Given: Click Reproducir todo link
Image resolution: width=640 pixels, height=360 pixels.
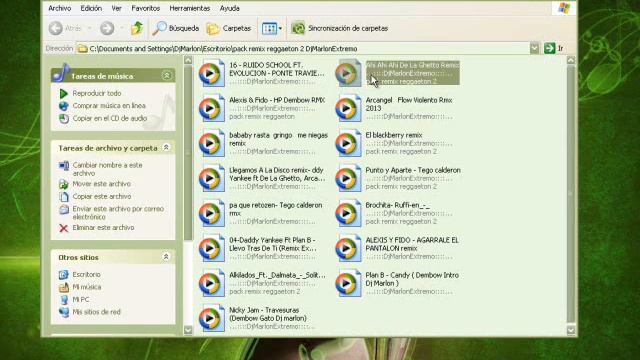Looking at the screenshot, I should (97, 93).
